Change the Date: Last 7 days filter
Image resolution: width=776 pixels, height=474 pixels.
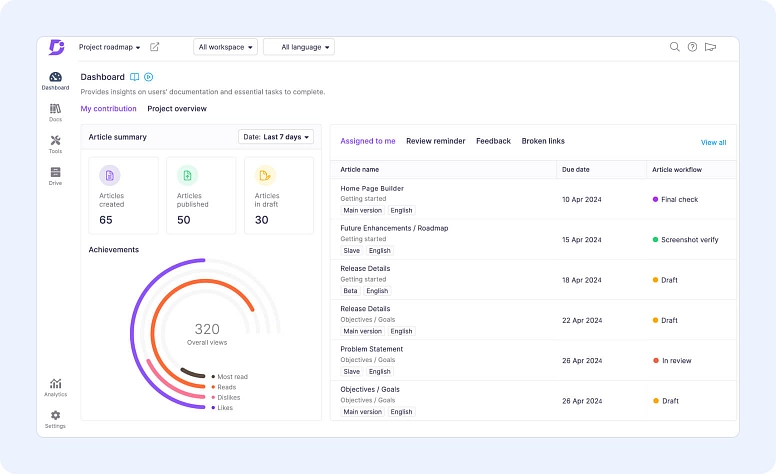[x=276, y=137]
